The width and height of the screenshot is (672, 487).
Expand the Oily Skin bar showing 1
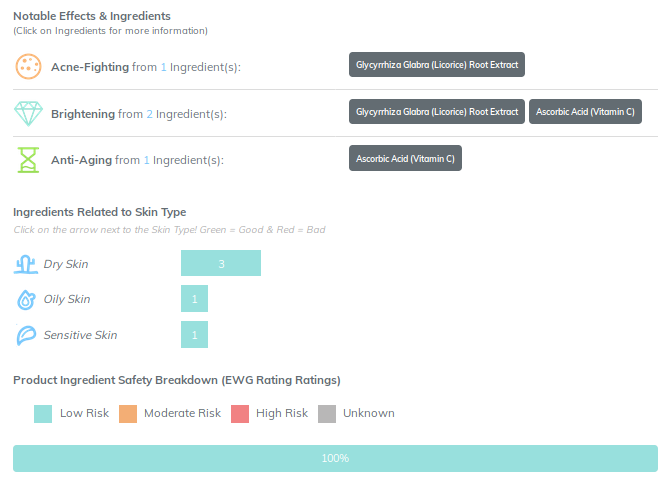194,298
